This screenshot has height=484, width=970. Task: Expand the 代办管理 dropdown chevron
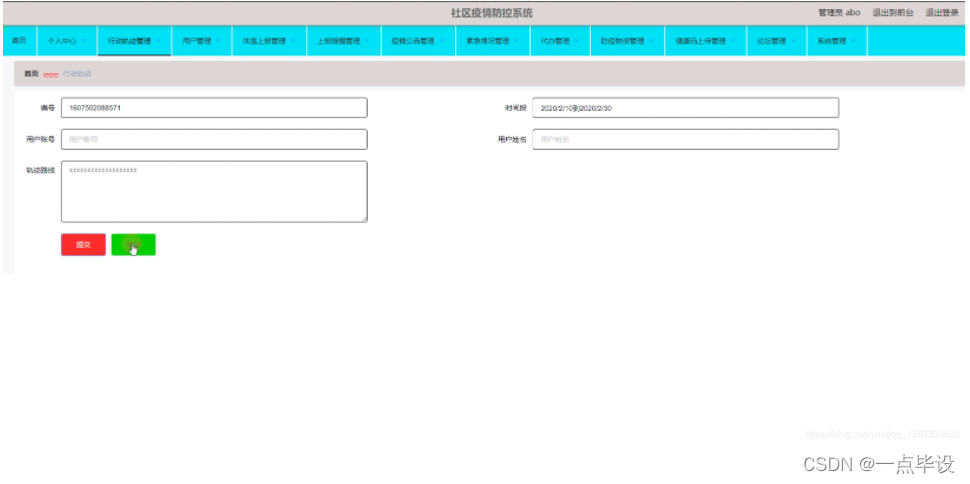[577, 41]
